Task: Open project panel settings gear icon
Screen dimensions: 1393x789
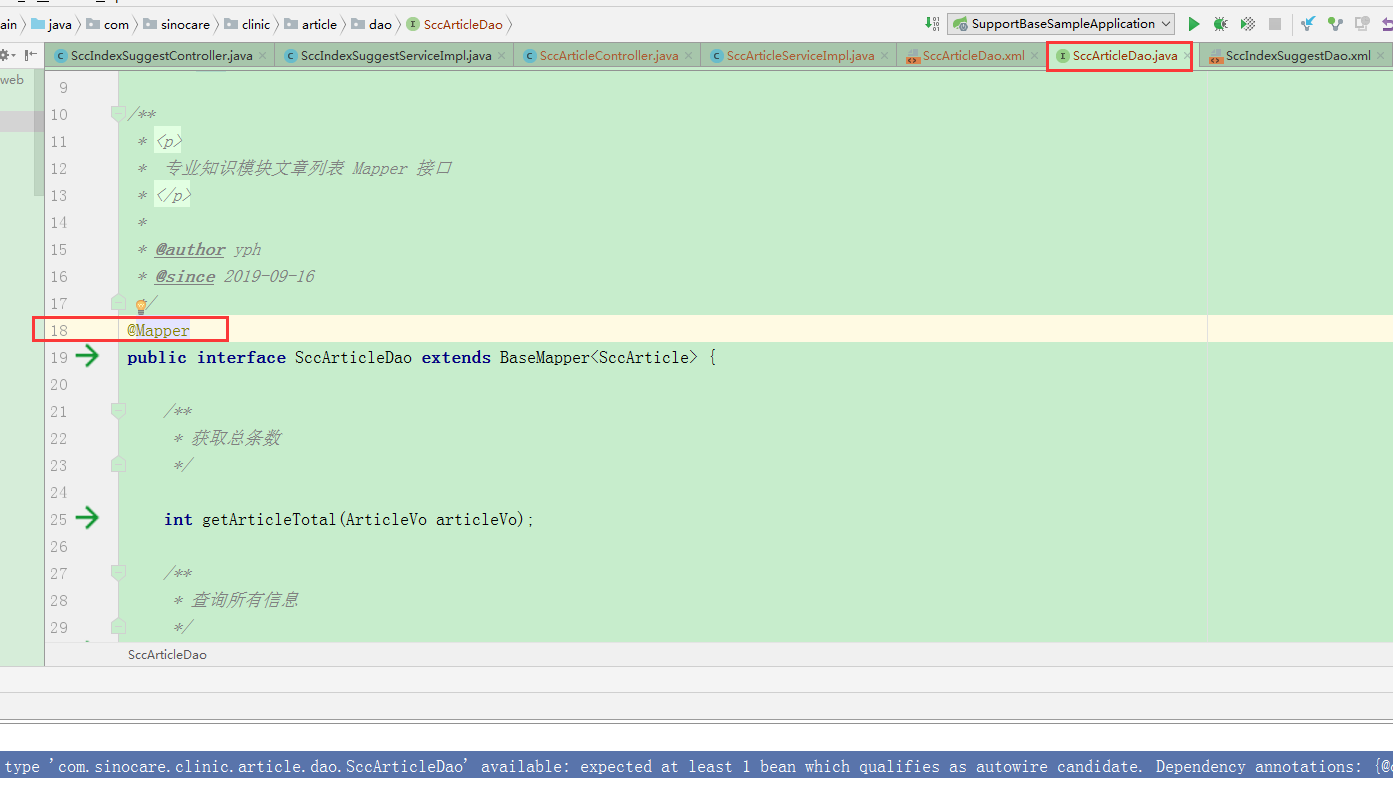Action: [7, 55]
